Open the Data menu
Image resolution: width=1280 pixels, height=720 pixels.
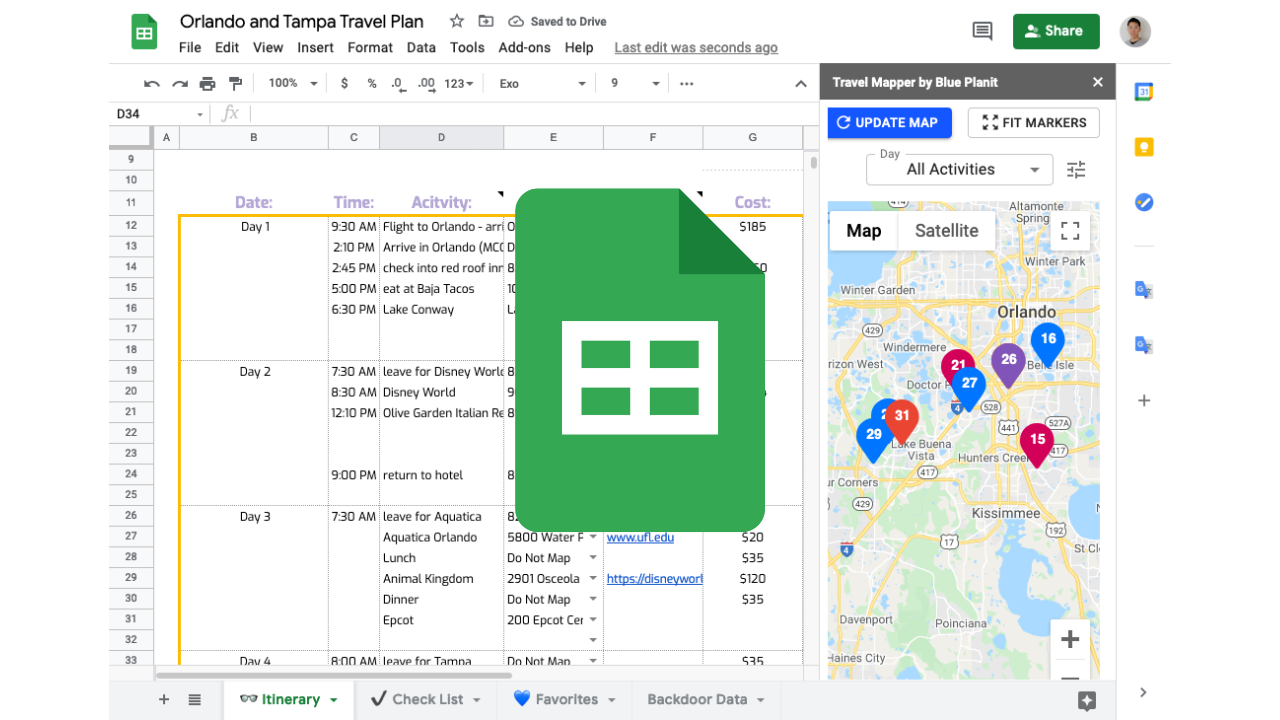tap(421, 47)
